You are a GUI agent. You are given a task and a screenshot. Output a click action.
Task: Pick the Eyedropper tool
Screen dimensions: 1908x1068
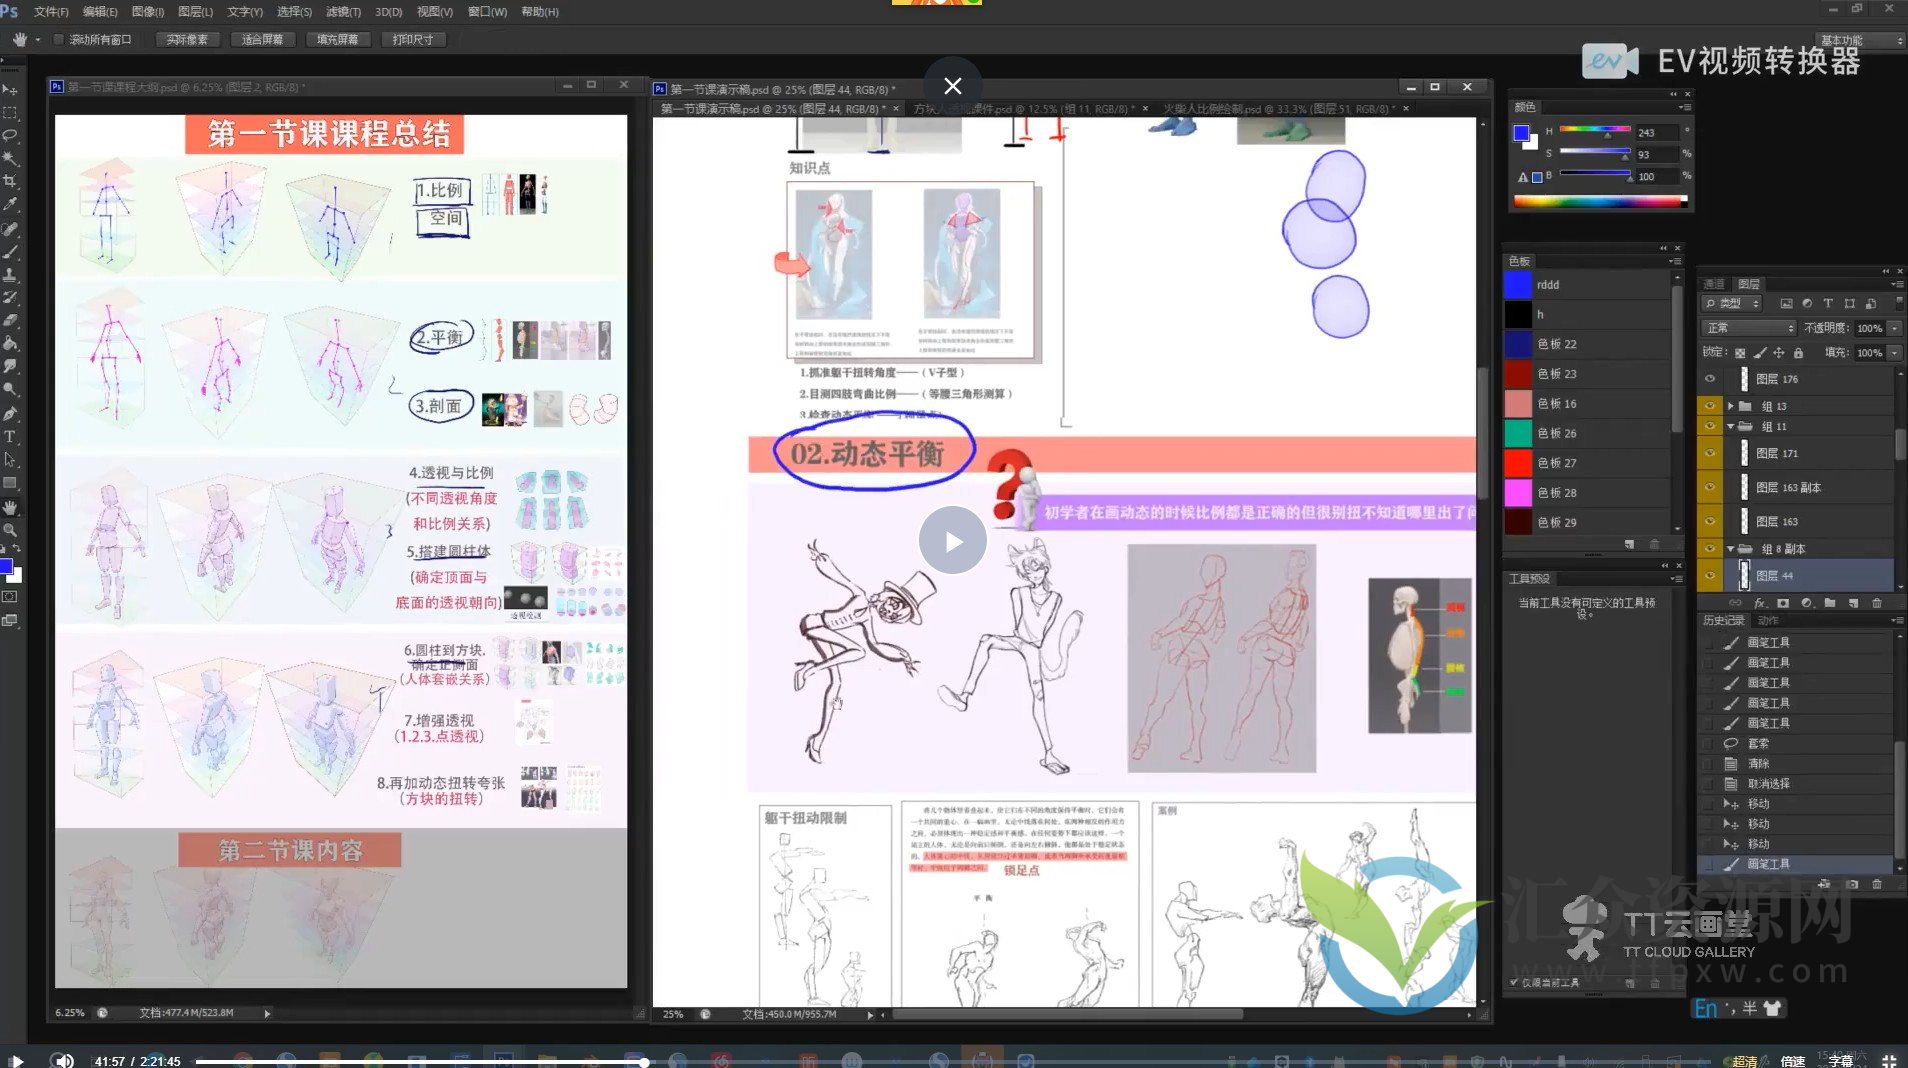click(10, 204)
